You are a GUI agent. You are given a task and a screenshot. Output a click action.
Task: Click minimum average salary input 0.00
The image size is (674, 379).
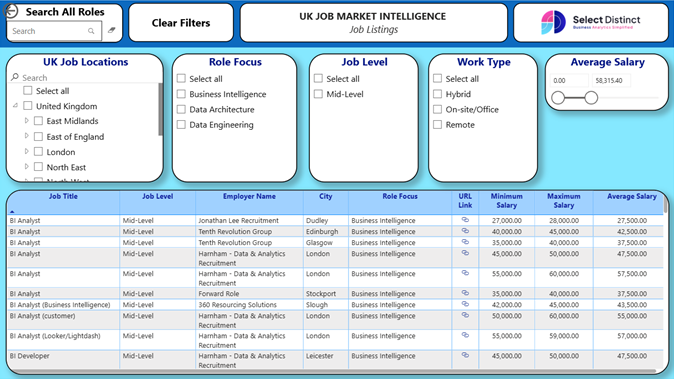[569, 80]
